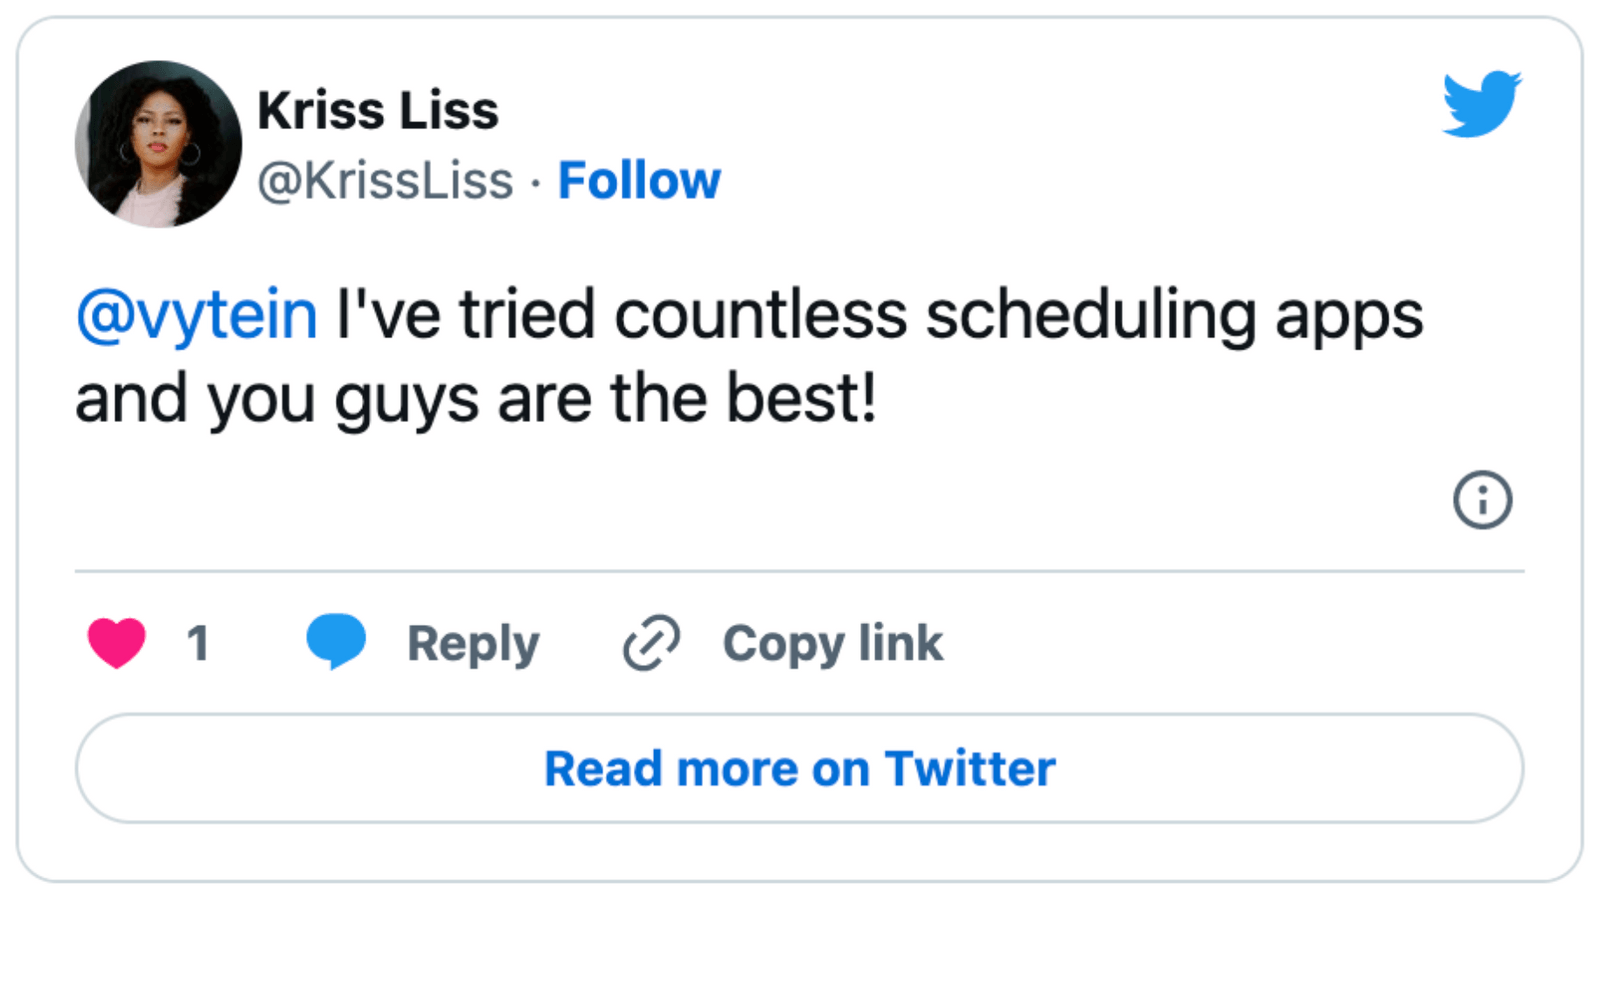Click the Kriss Liss display name
This screenshot has width=1600, height=984.
coord(378,110)
